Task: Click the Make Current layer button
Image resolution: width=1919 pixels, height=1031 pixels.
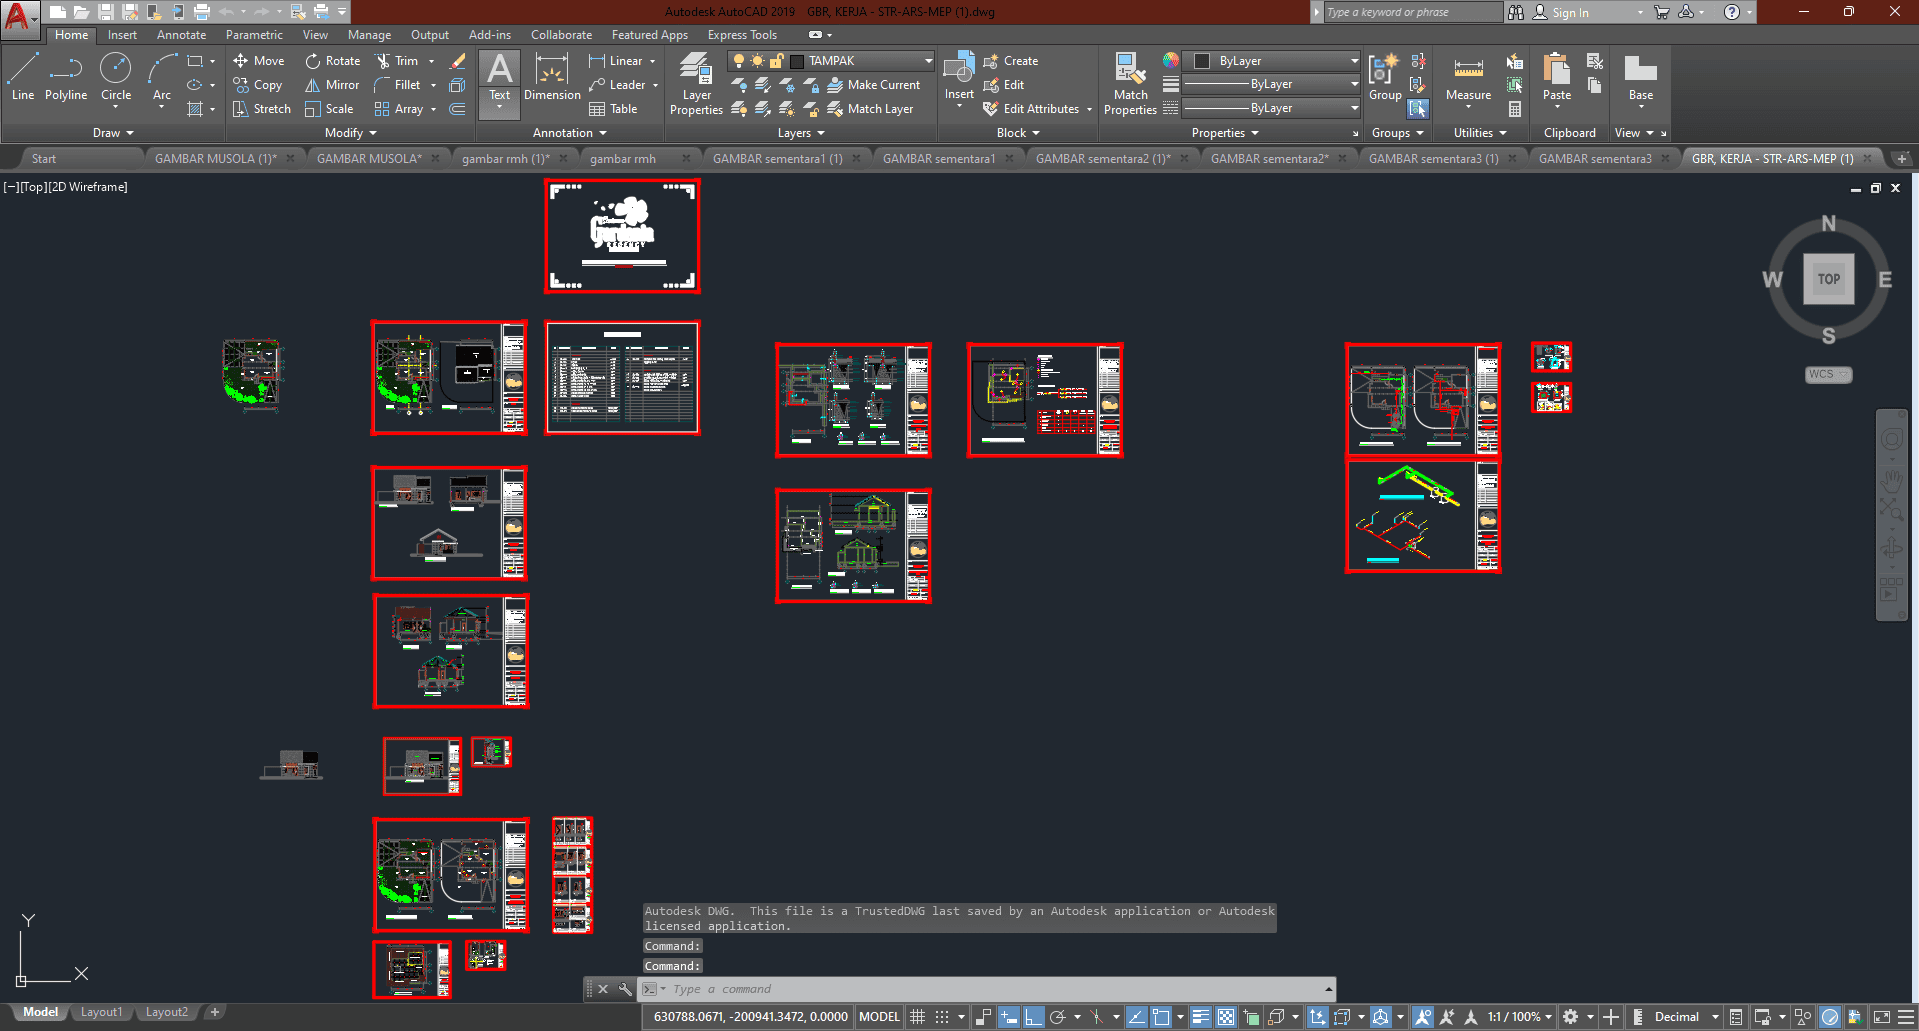Action: click(874, 85)
